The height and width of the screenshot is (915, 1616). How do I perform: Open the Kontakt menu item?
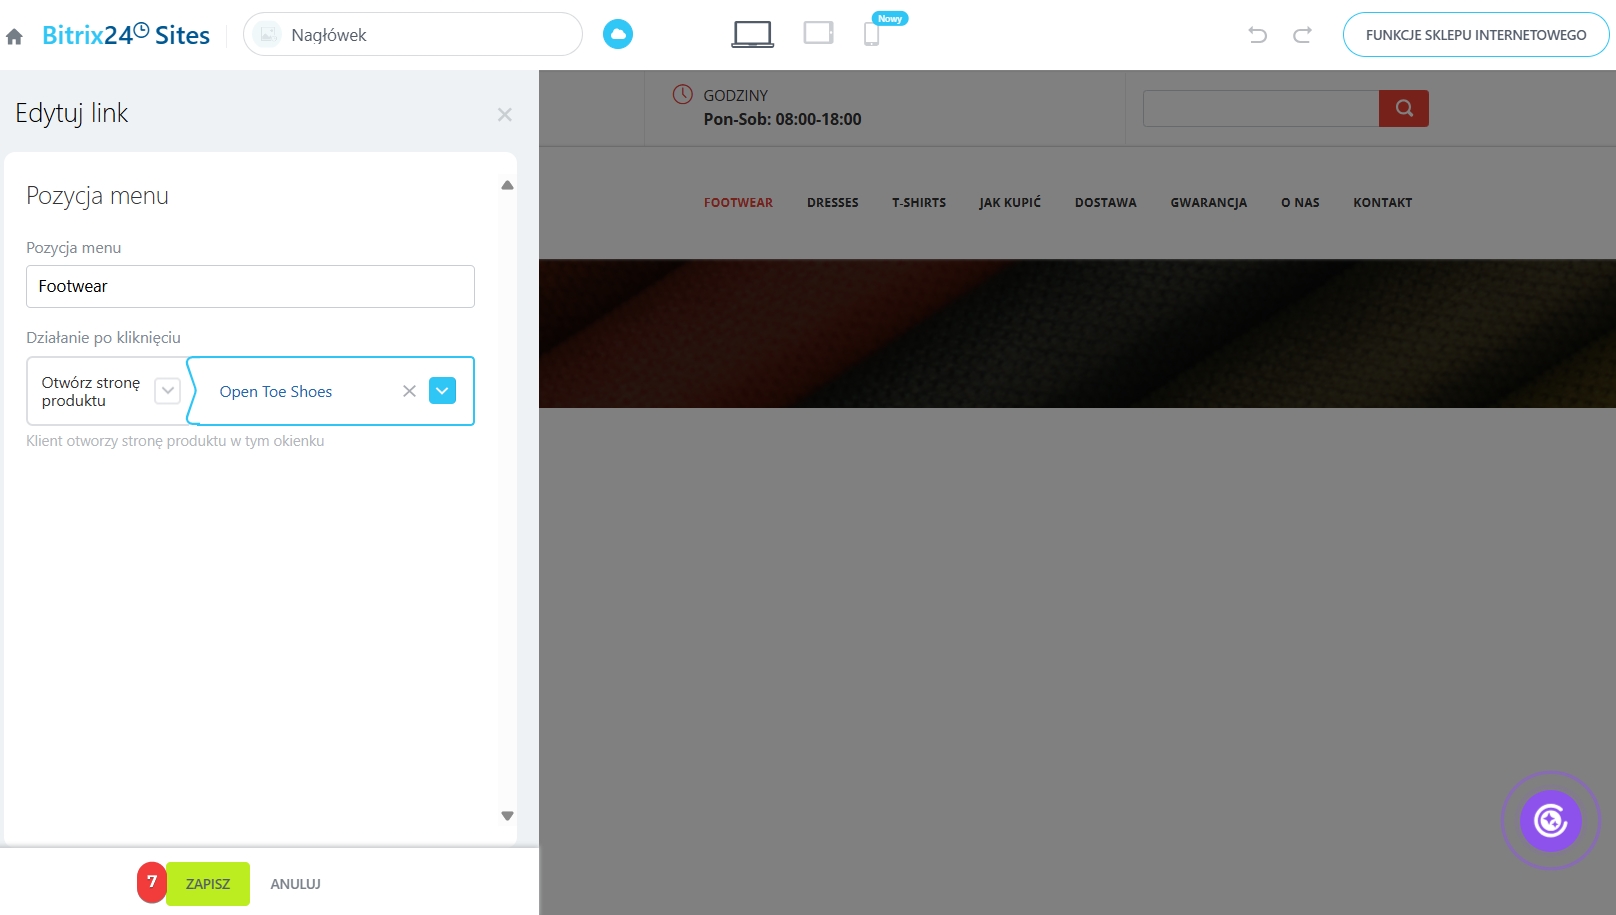click(1383, 203)
